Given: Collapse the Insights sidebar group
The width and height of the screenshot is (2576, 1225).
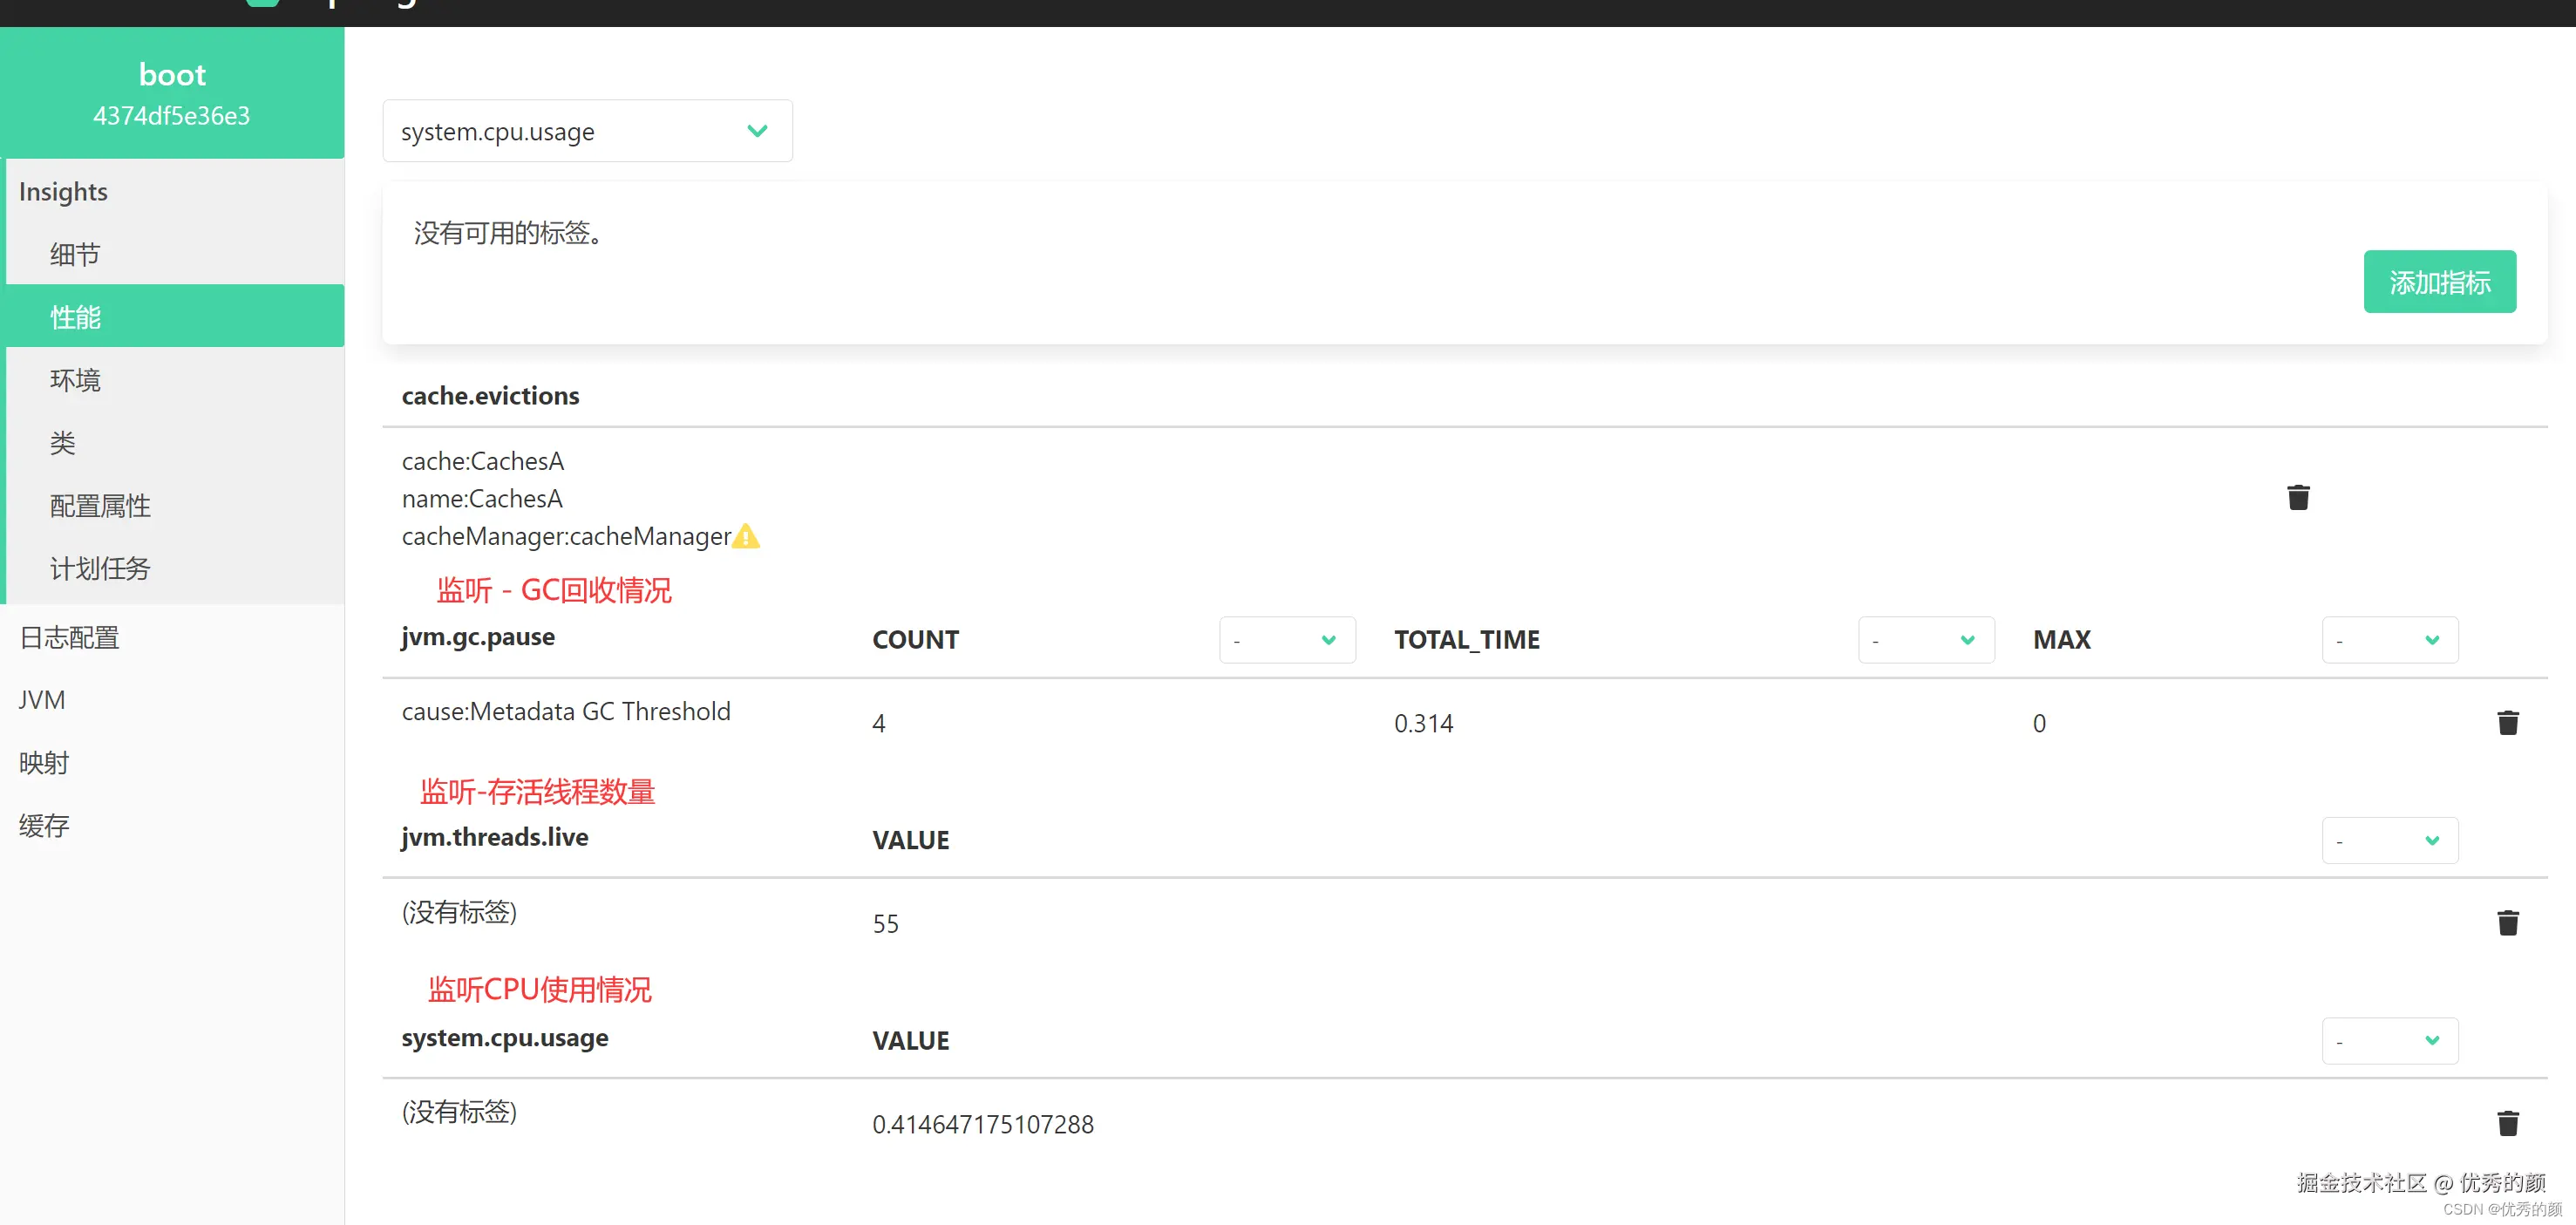Looking at the screenshot, I should [63, 191].
